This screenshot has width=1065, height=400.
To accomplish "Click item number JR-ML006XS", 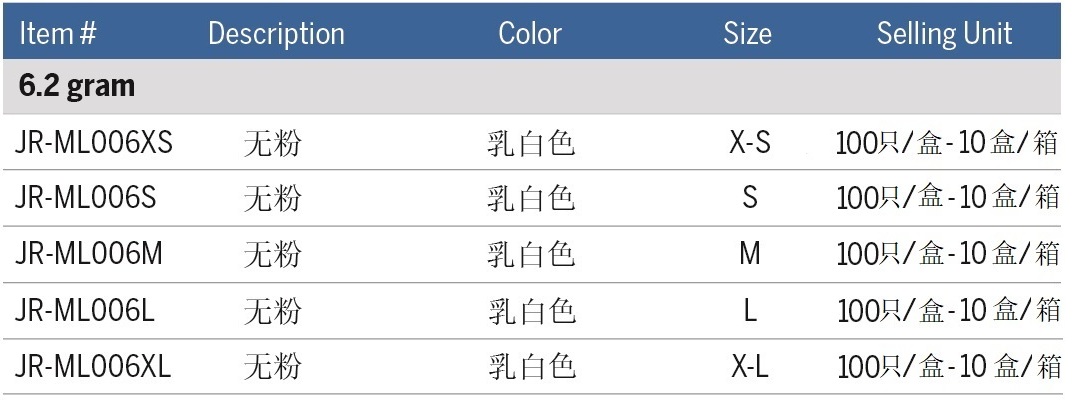I will (94, 143).
